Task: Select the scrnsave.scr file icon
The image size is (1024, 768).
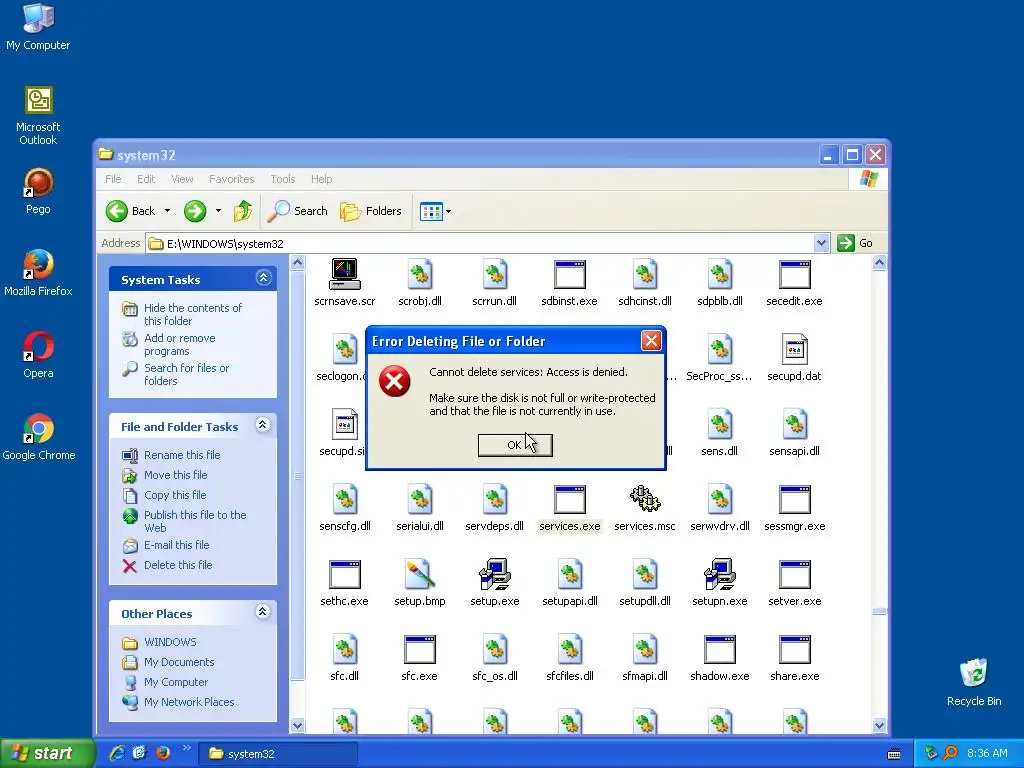Action: coord(344,274)
